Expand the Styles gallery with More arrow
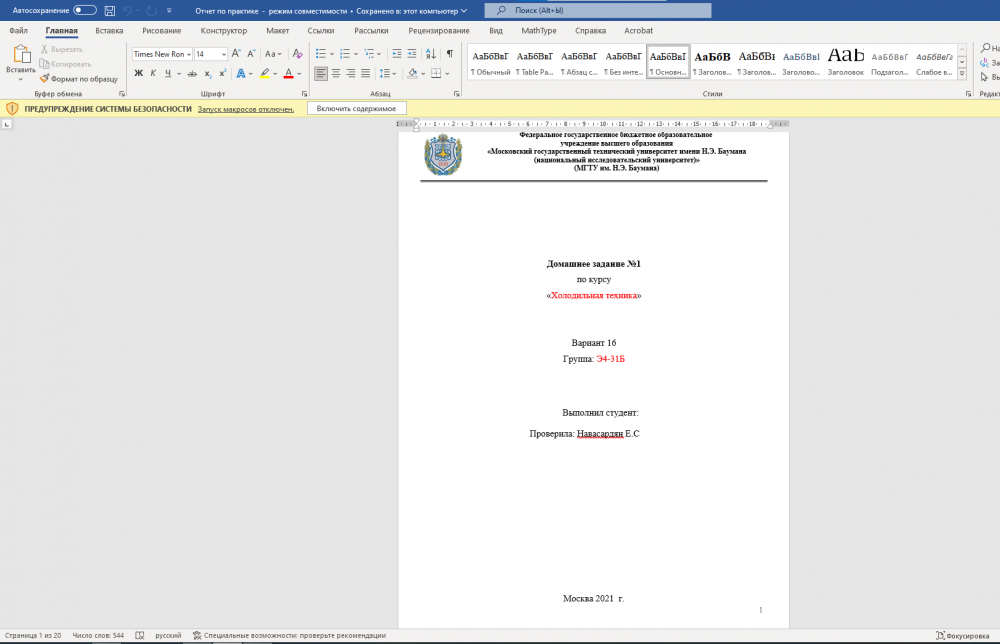The height and width of the screenshot is (644, 1000). (962, 75)
